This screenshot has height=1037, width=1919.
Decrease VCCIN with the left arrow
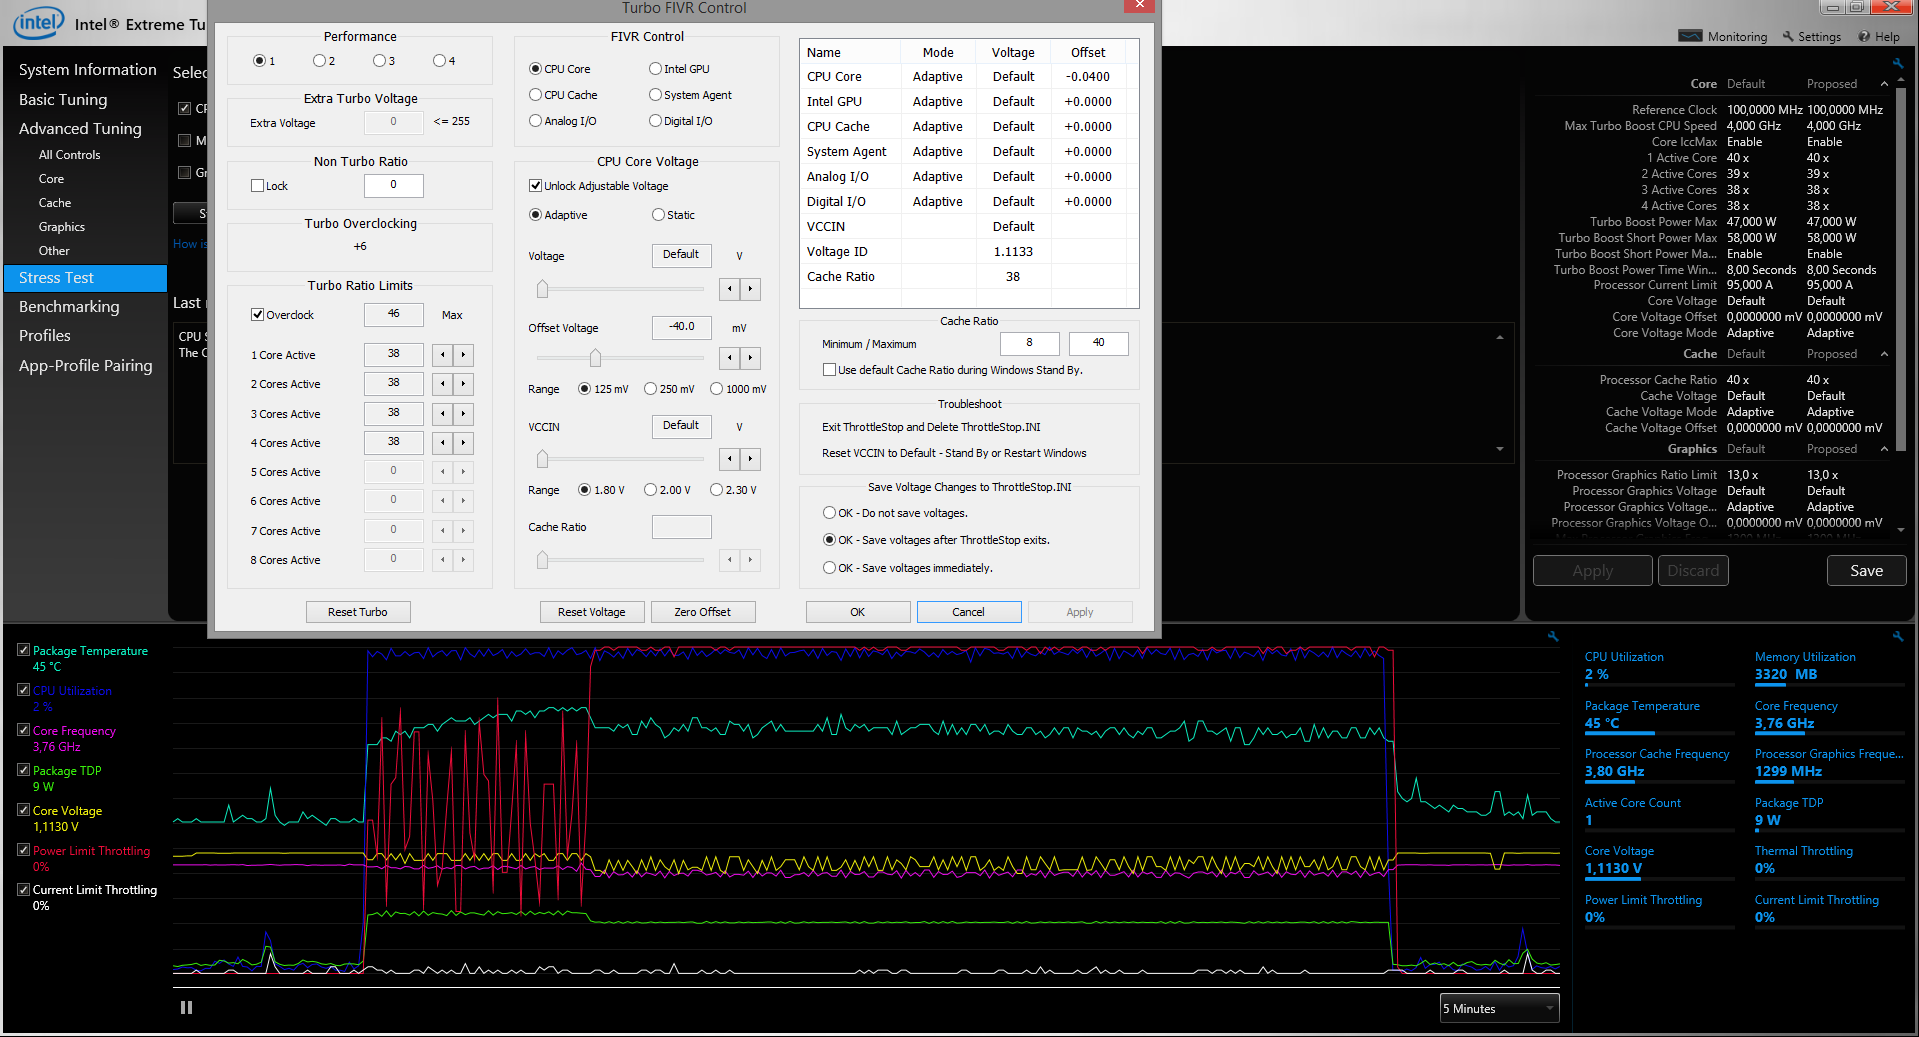click(730, 459)
